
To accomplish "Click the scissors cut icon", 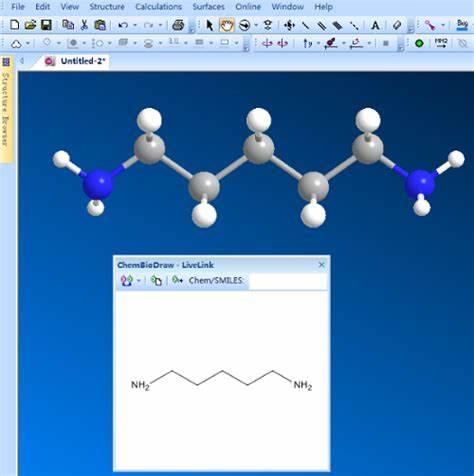I will (x=84, y=25).
